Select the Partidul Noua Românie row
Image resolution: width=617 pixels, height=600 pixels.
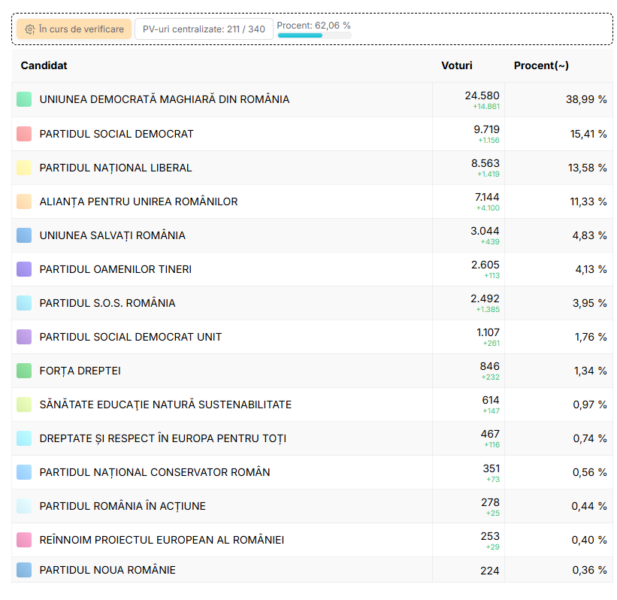pyautogui.click(x=107, y=570)
